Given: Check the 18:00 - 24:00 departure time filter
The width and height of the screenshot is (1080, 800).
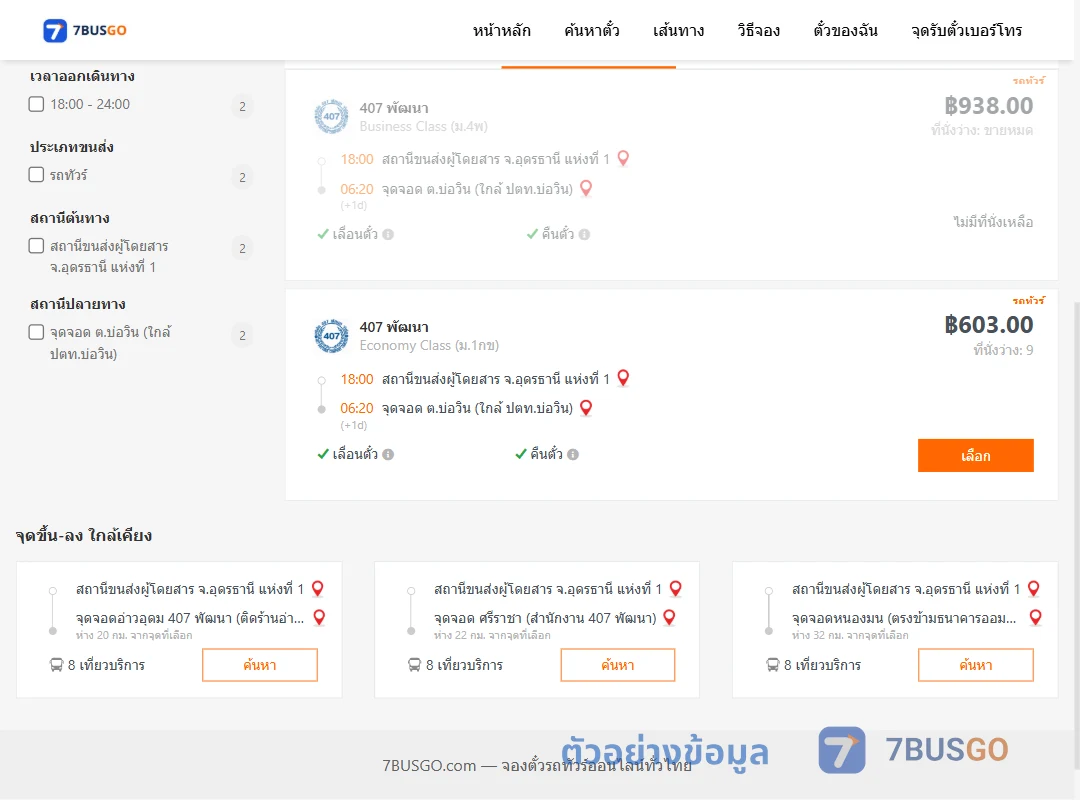Looking at the screenshot, I should pyautogui.click(x=37, y=104).
